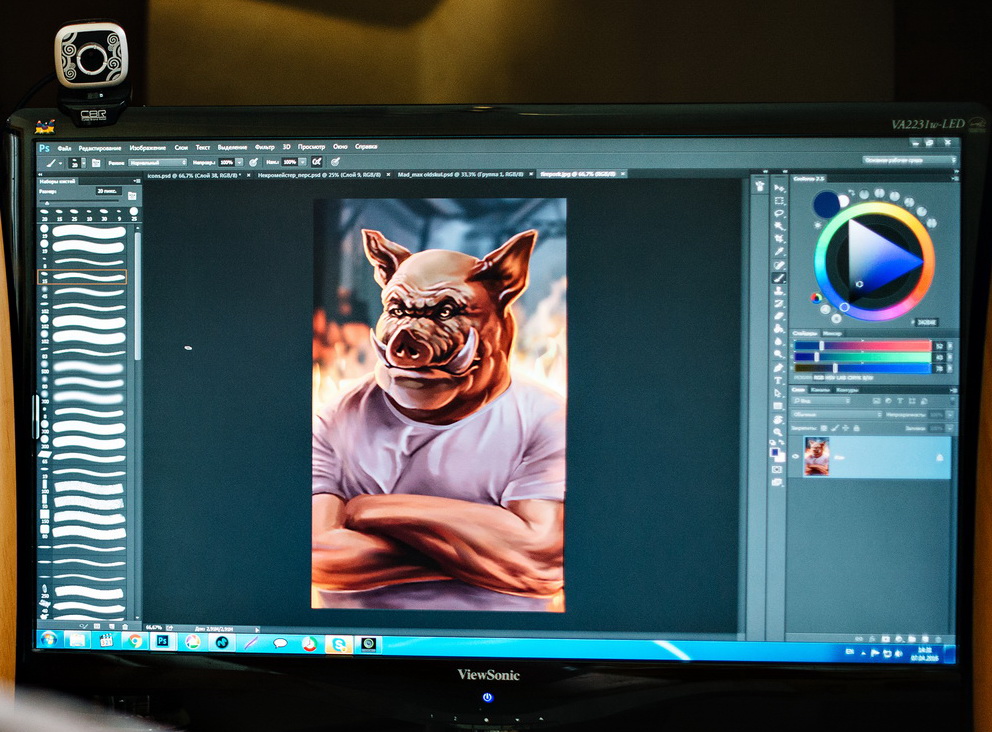Open the Фильтр menu
Screen dimensions: 992x732
tap(264, 147)
